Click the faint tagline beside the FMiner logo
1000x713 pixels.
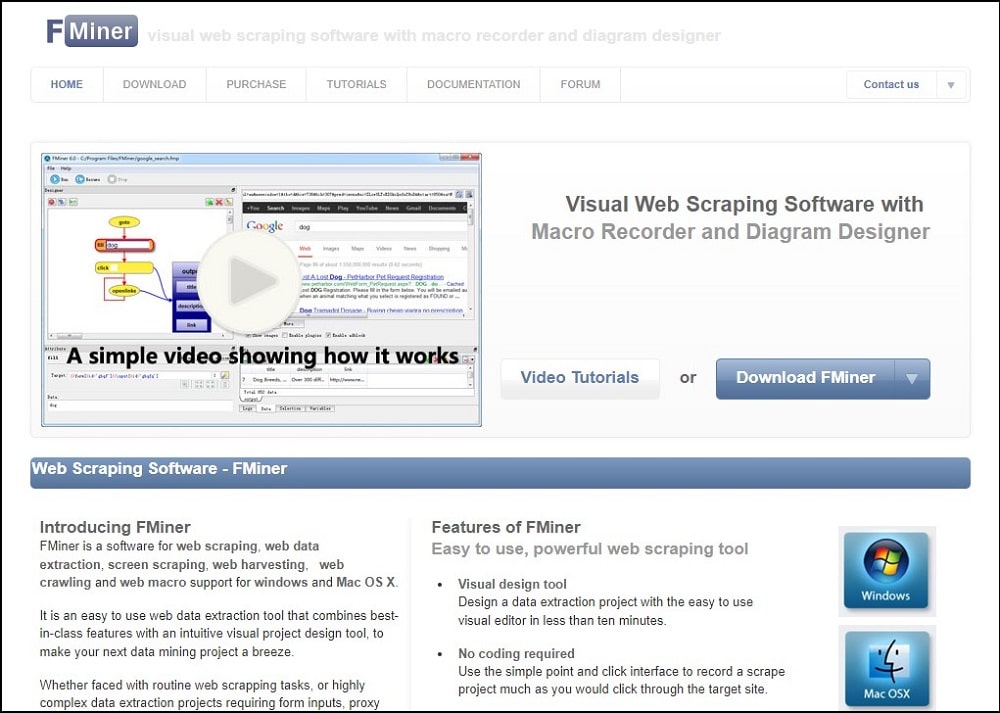[434, 36]
